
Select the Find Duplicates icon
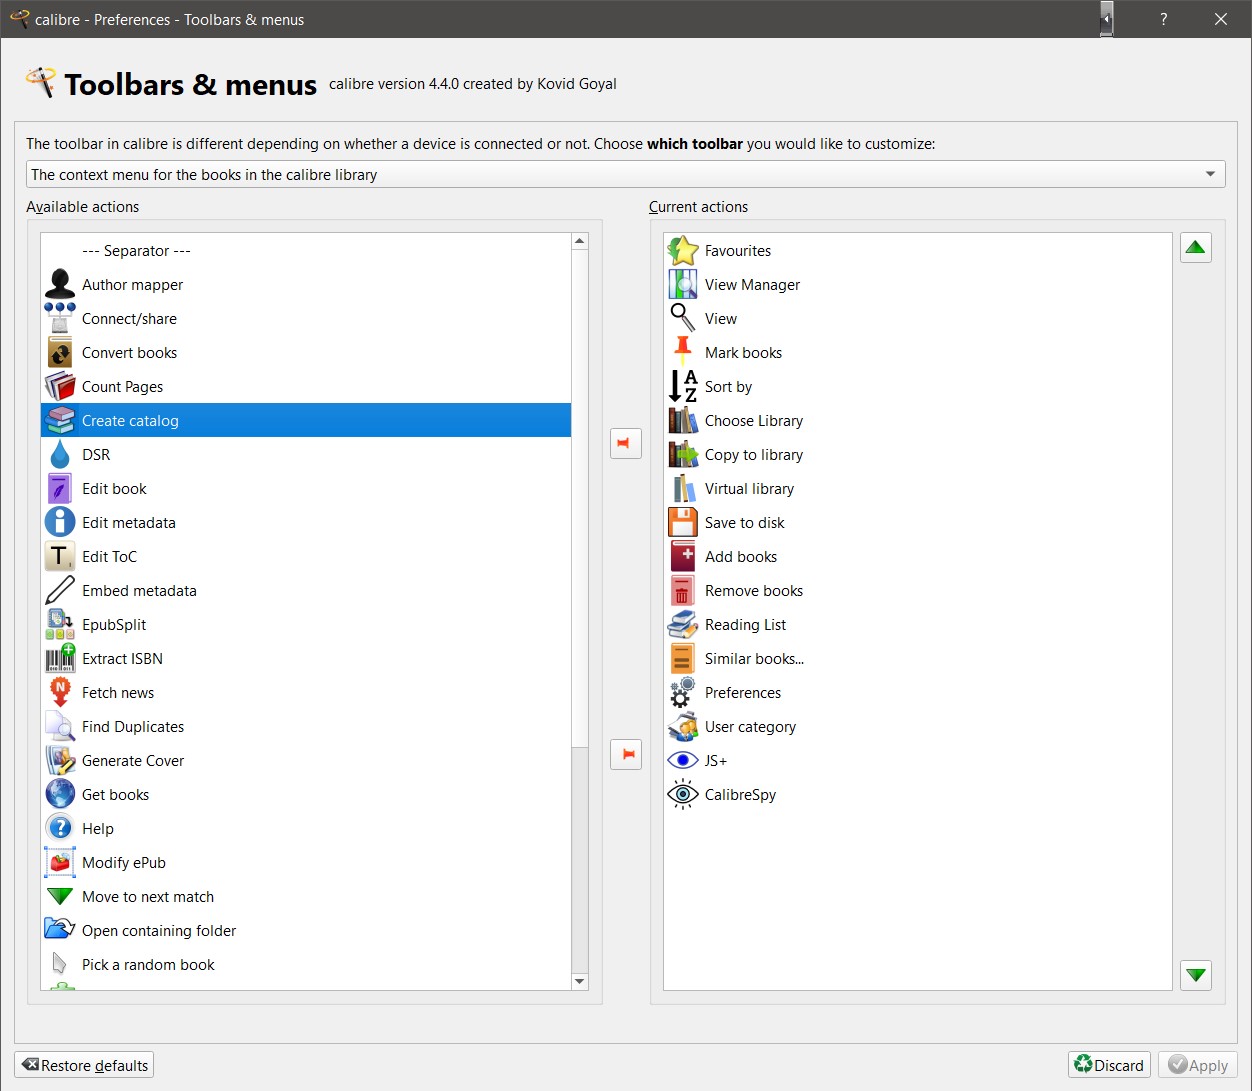pos(60,726)
